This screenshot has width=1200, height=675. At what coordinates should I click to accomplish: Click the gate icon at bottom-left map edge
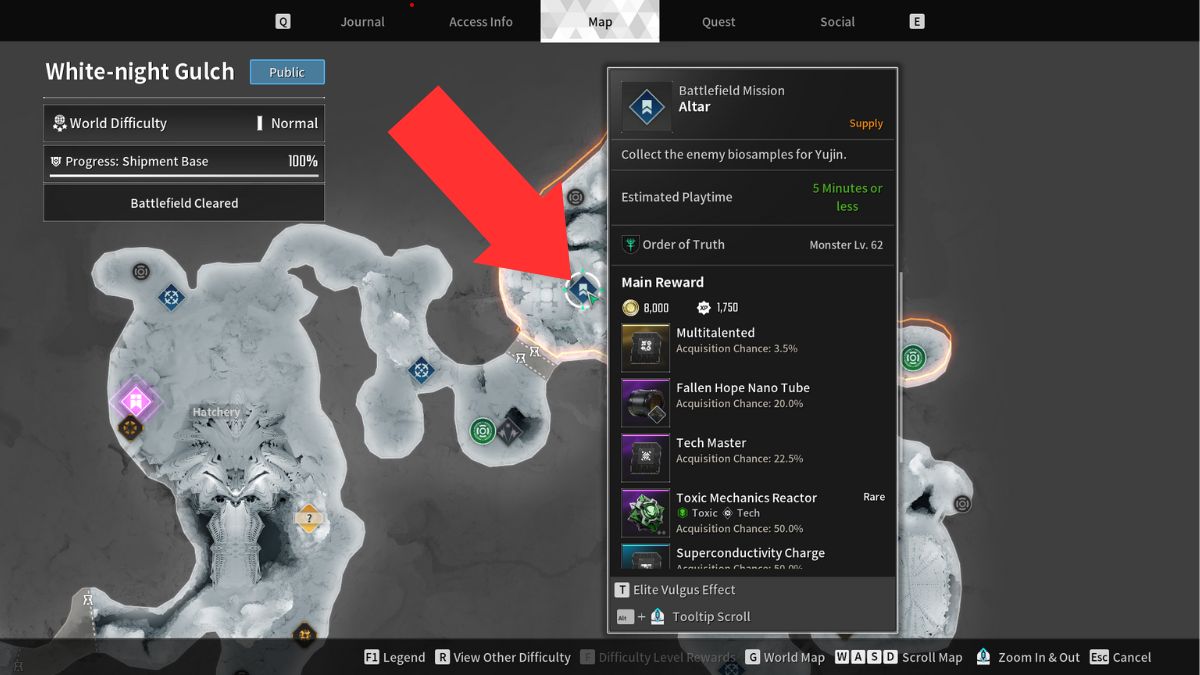click(x=88, y=599)
